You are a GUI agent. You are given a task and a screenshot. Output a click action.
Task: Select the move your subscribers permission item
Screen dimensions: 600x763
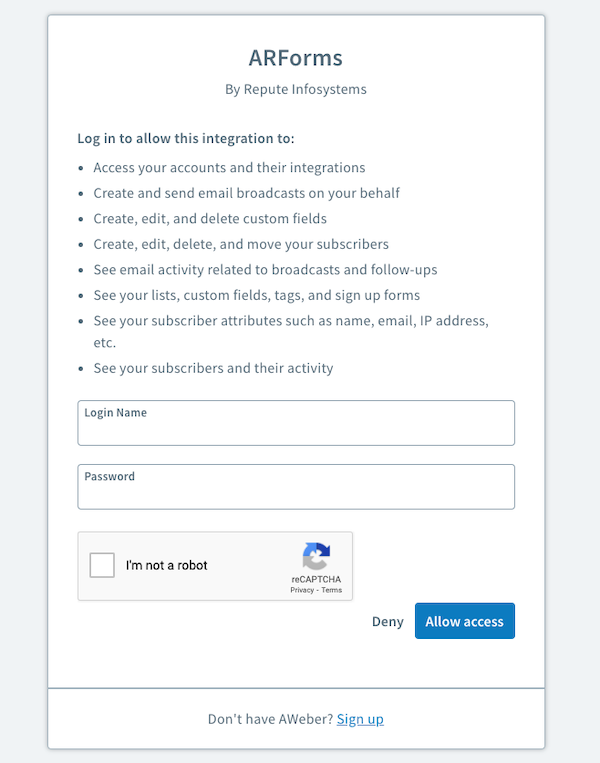pos(241,244)
